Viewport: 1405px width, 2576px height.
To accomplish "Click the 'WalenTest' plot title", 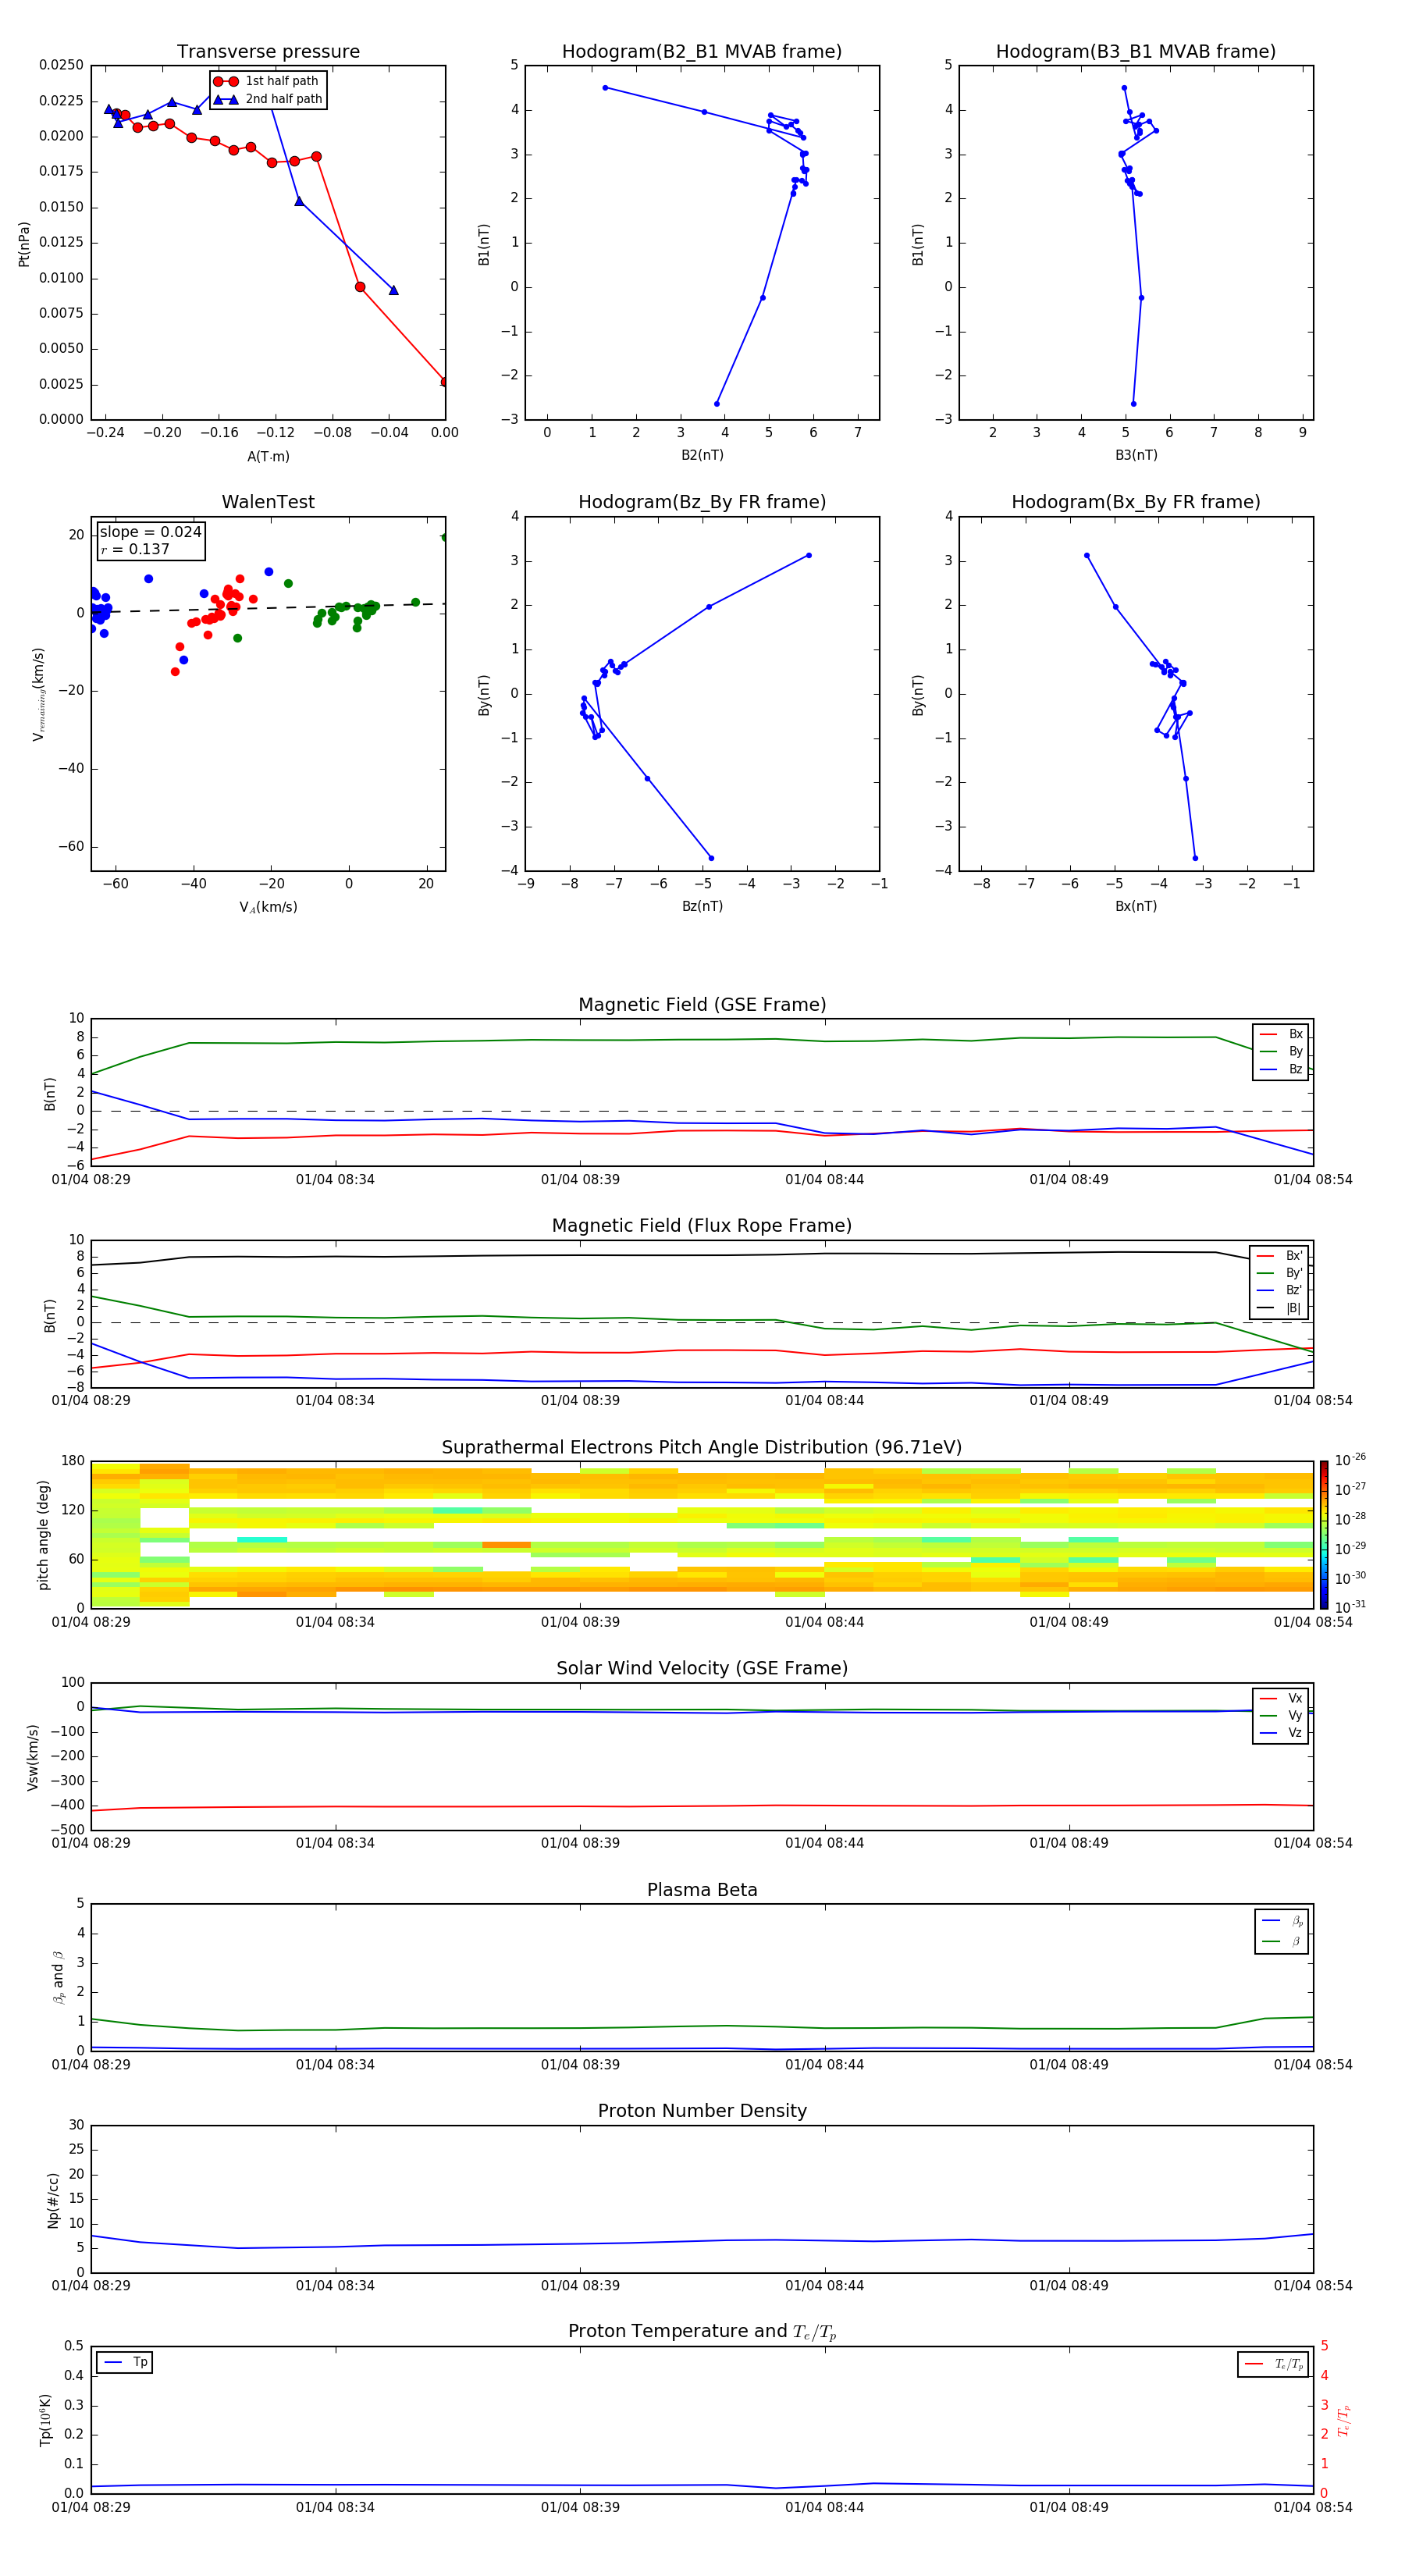I will click(x=268, y=502).
